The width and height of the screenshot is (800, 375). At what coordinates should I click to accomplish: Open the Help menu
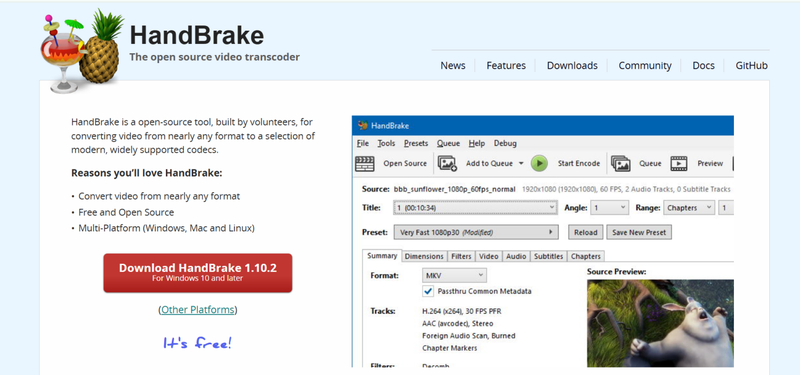coord(477,143)
